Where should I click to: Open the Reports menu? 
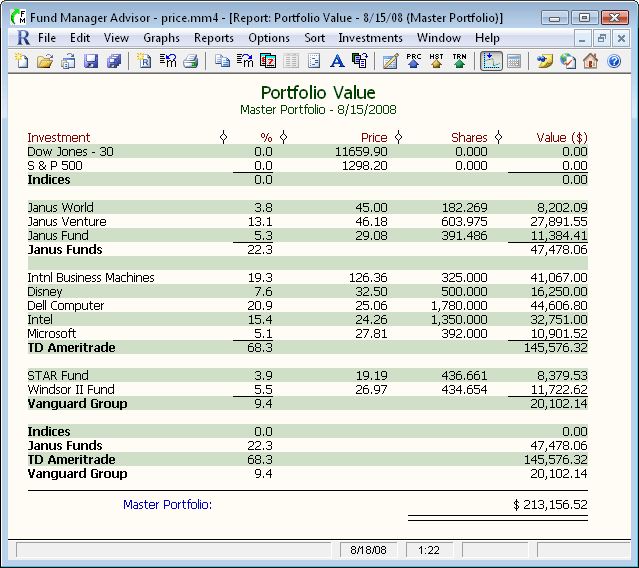point(214,38)
